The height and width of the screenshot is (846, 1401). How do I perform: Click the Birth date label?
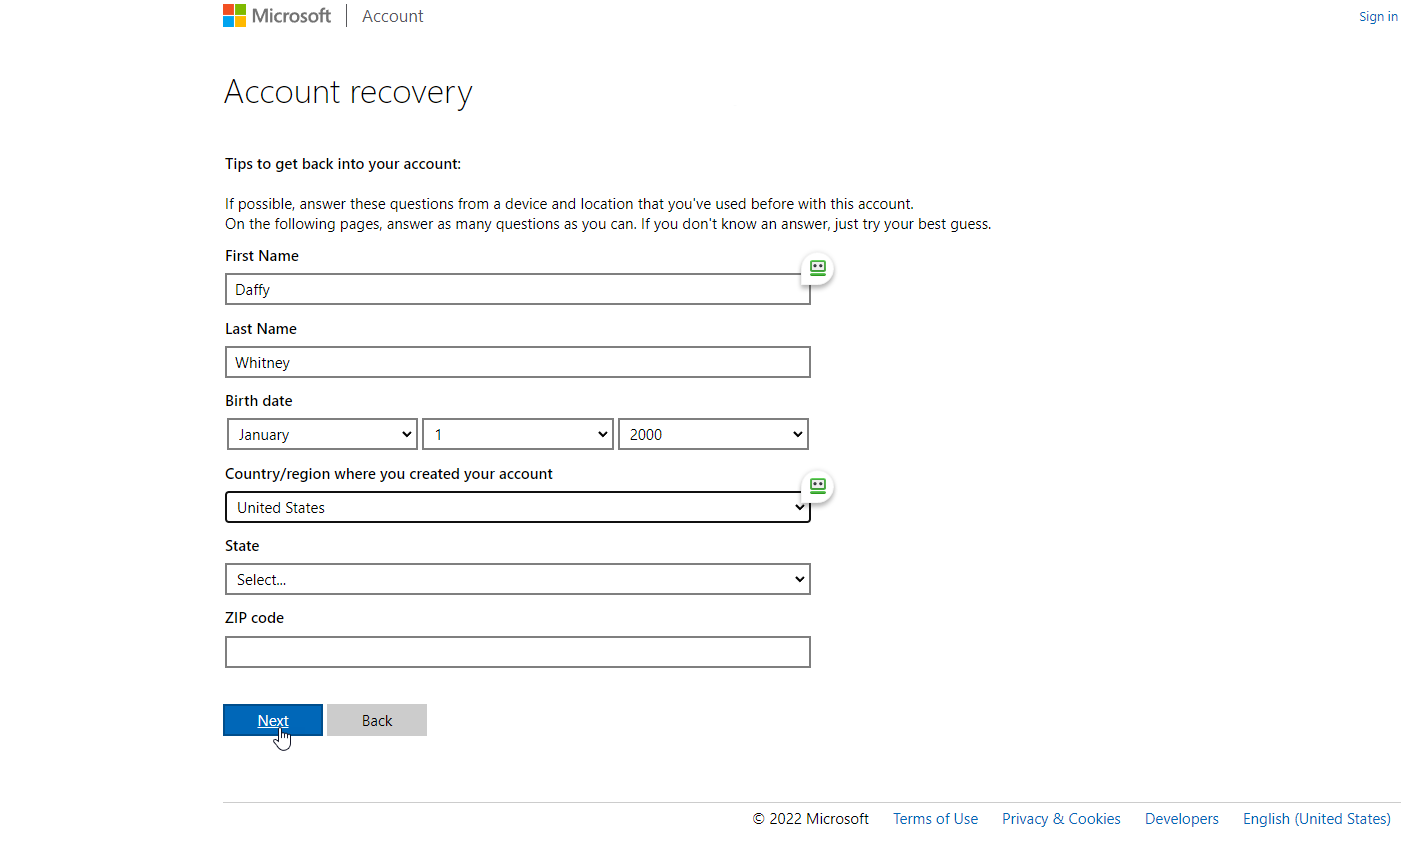click(259, 401)
